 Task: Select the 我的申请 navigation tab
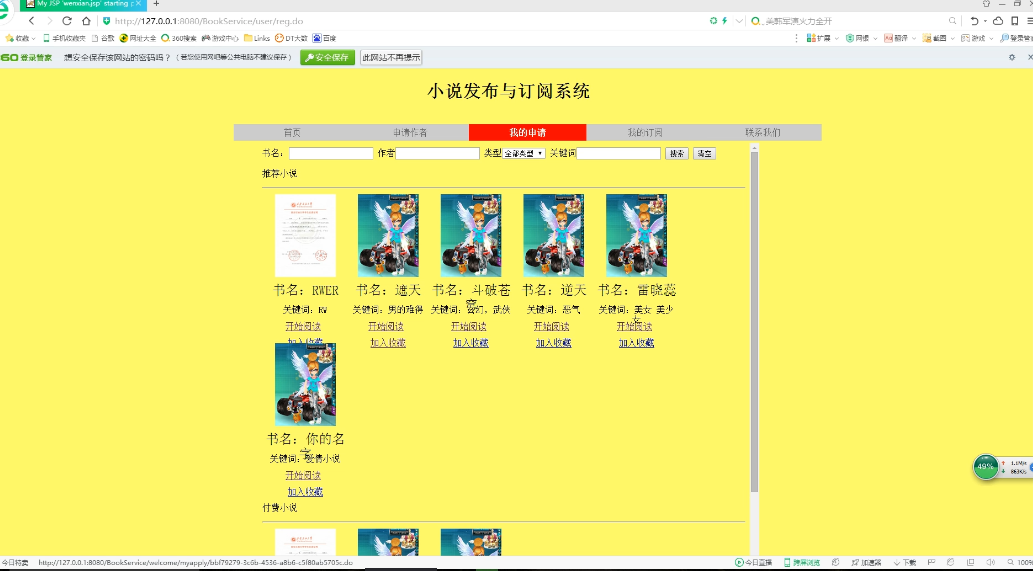click(x=528, y=132)
